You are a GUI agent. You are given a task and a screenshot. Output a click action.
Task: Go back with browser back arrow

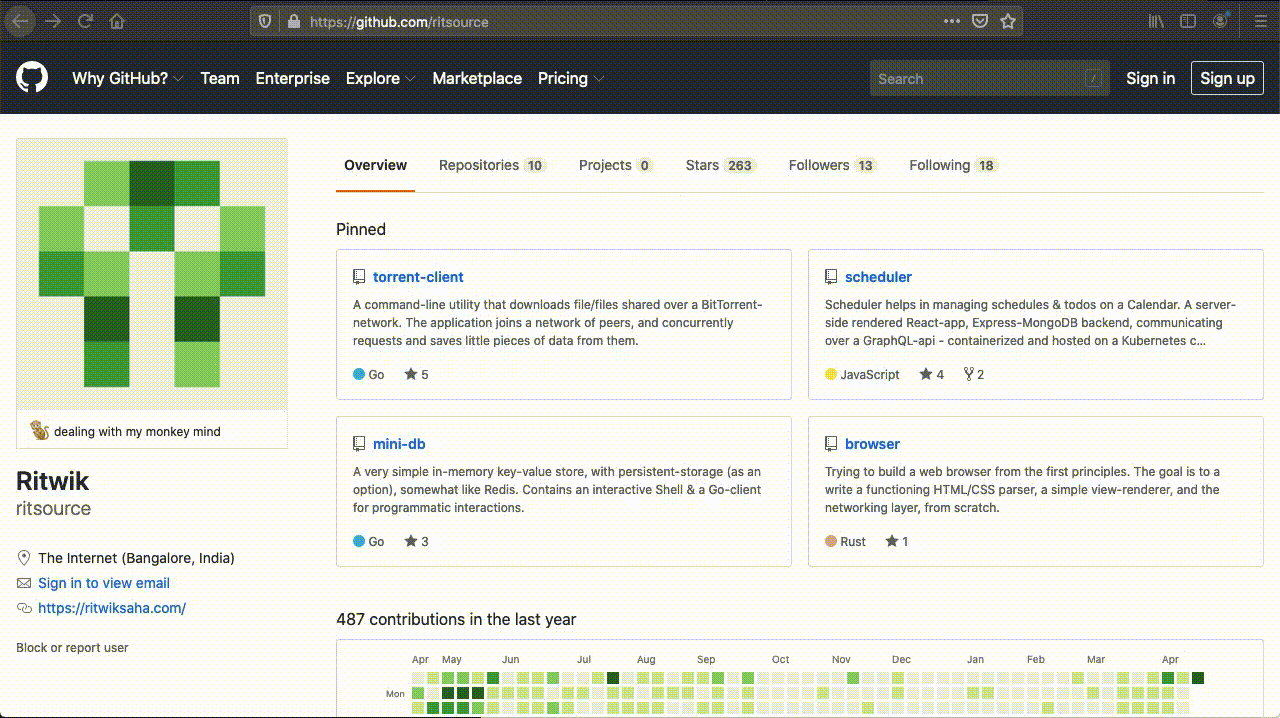point(20,21)
